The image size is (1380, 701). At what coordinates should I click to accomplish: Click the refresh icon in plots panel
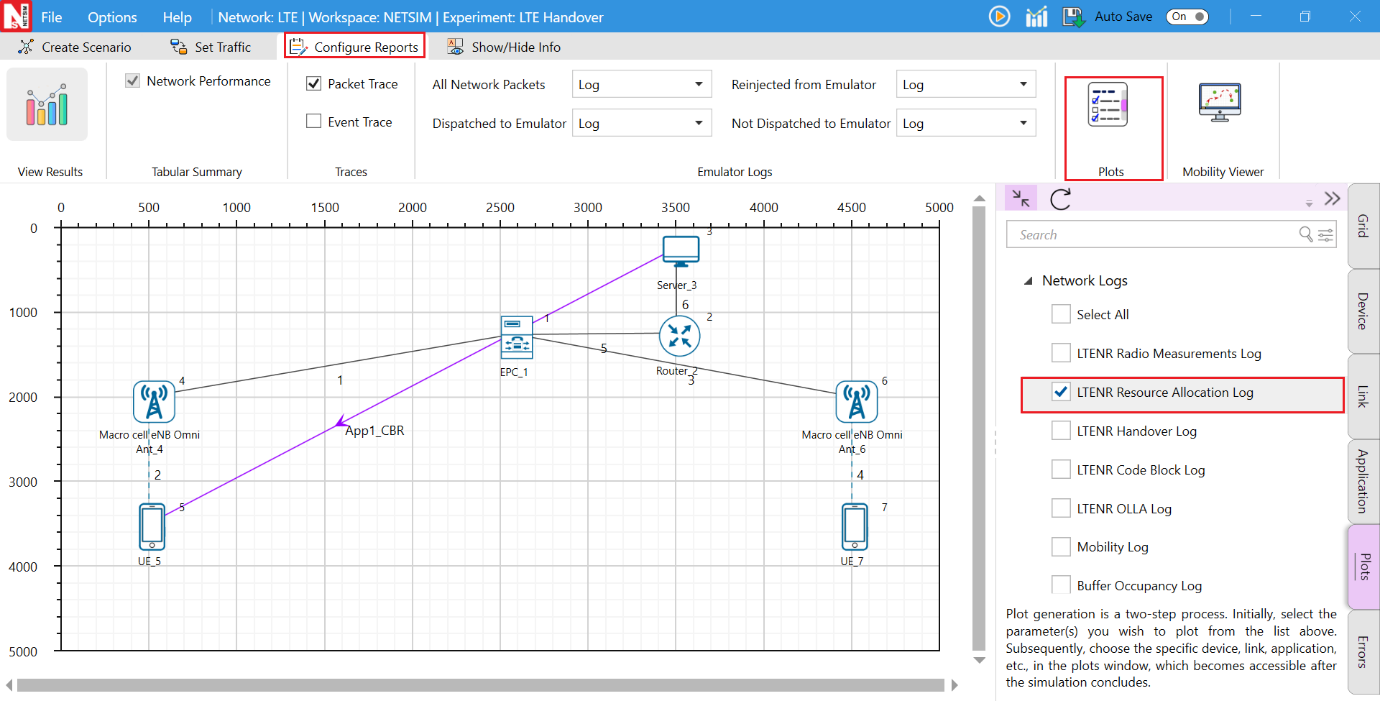pos(1060,198)
